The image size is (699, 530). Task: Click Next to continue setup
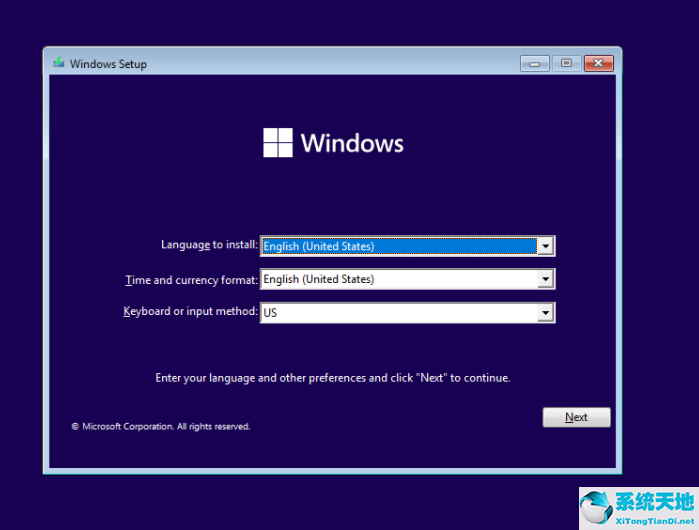pyautogui.click(x=576, y=417)
